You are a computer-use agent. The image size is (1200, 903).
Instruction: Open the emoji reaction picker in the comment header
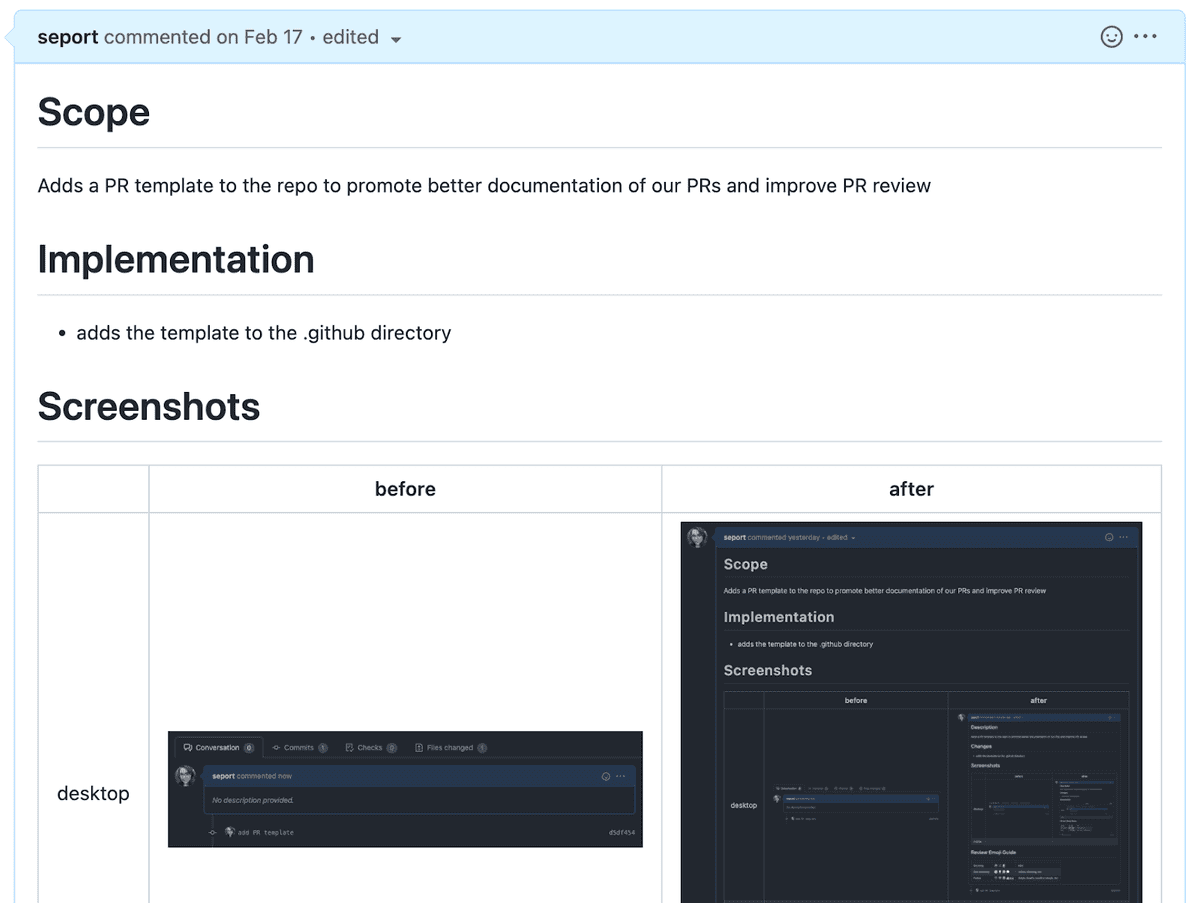tap(1111, 37)
